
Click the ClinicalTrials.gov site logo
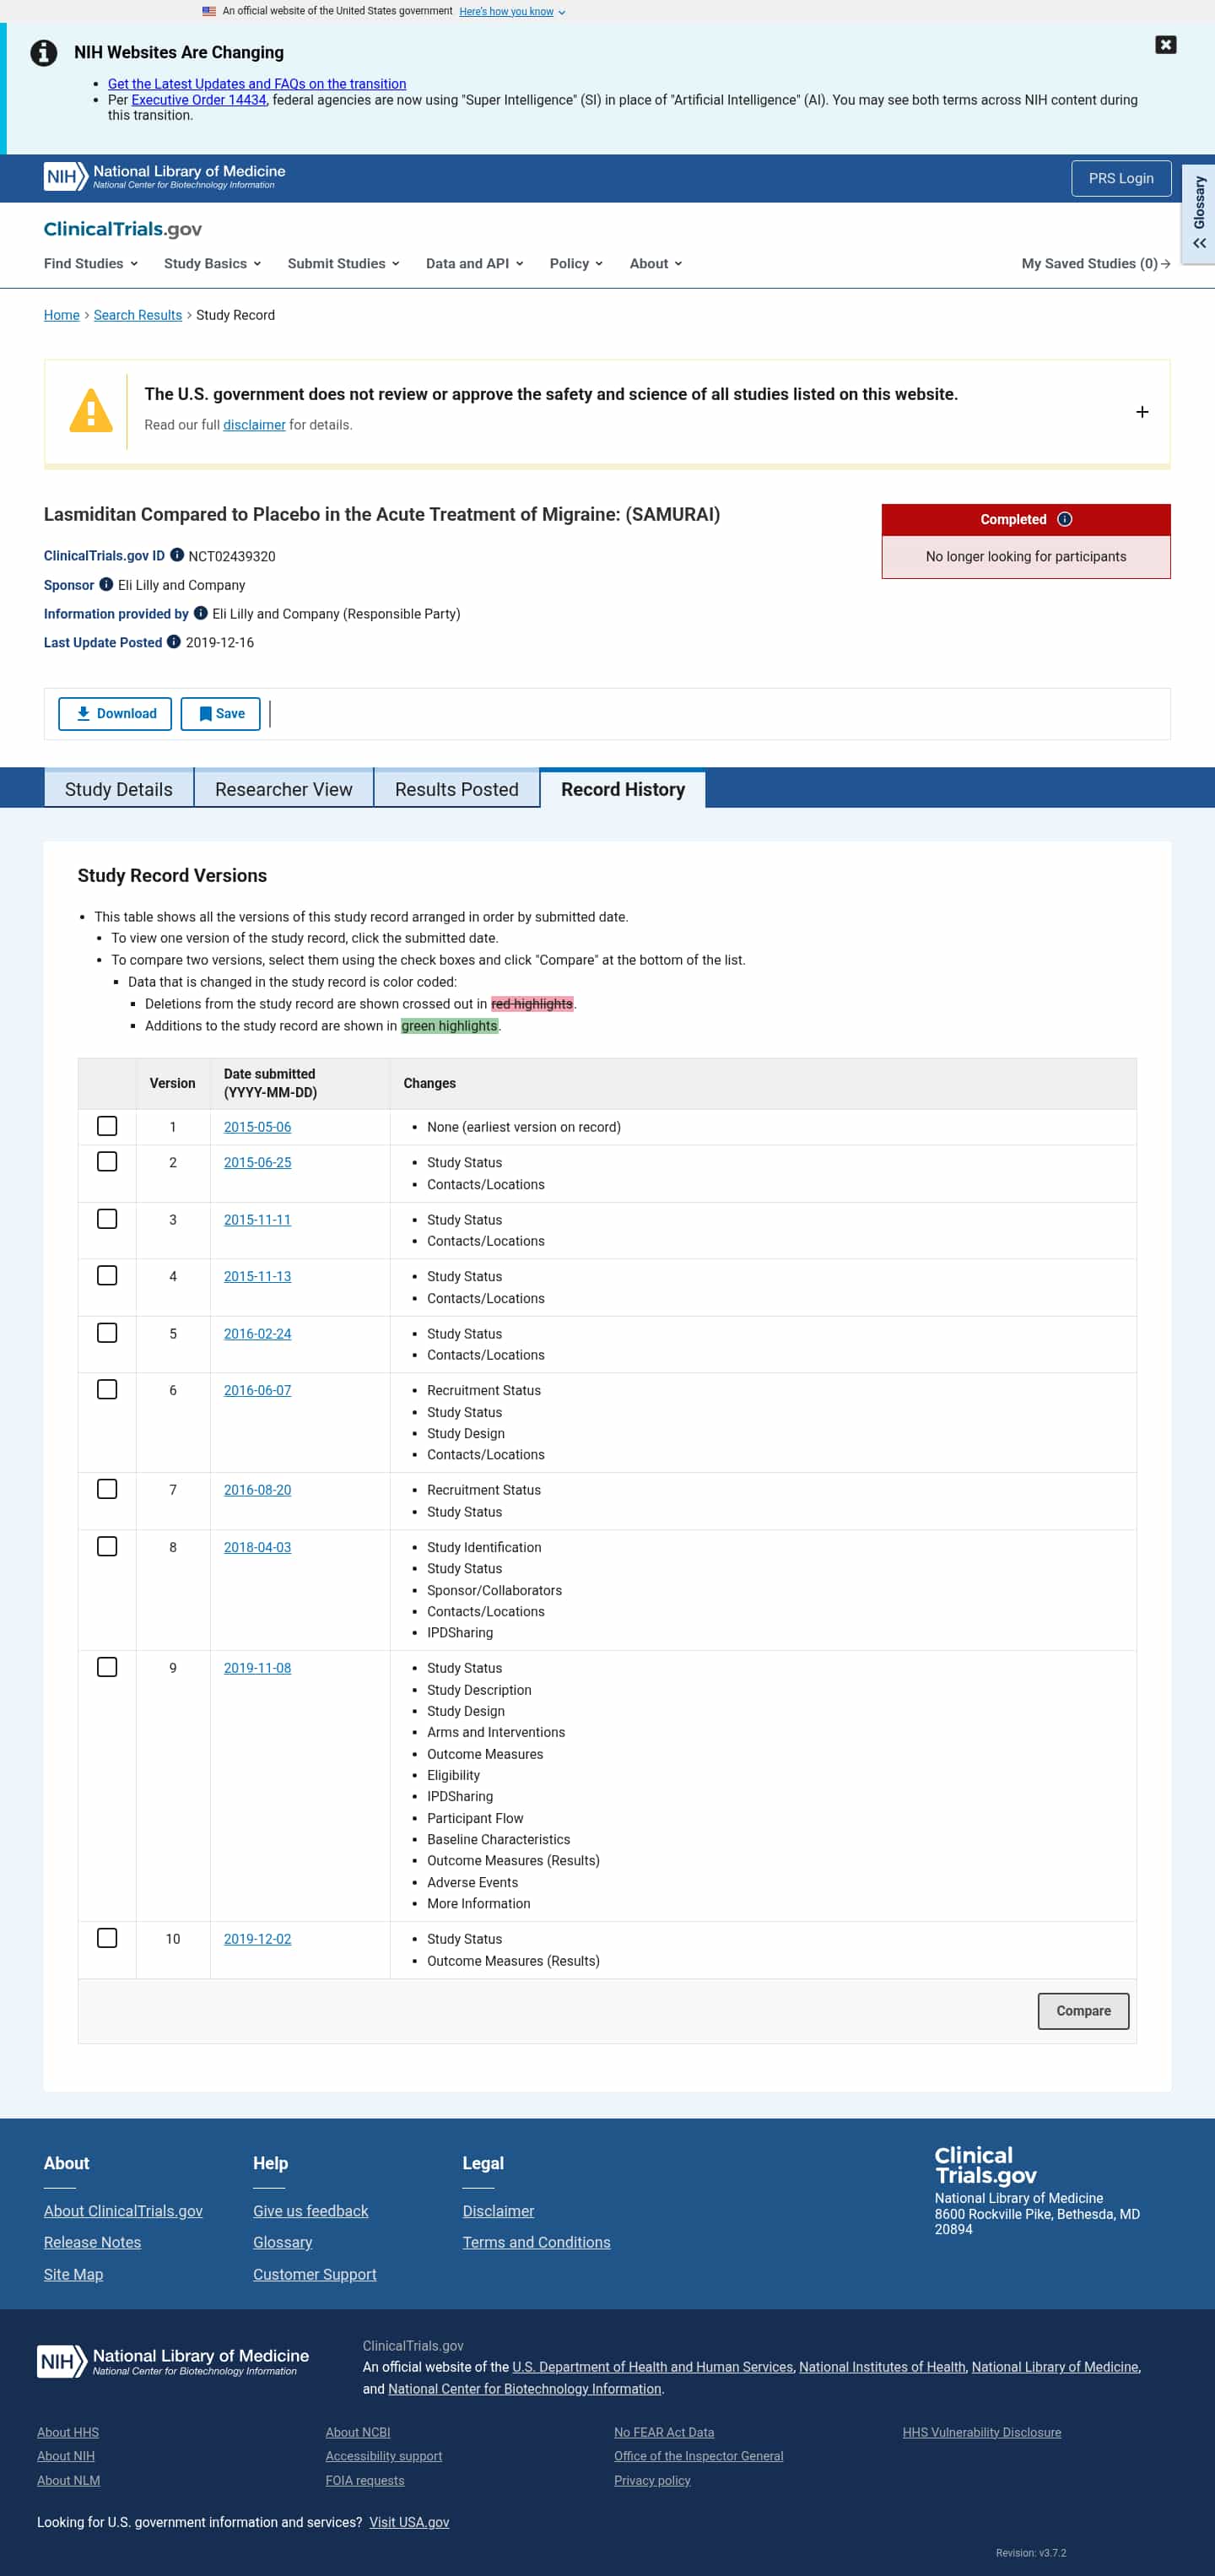(123, 229)
